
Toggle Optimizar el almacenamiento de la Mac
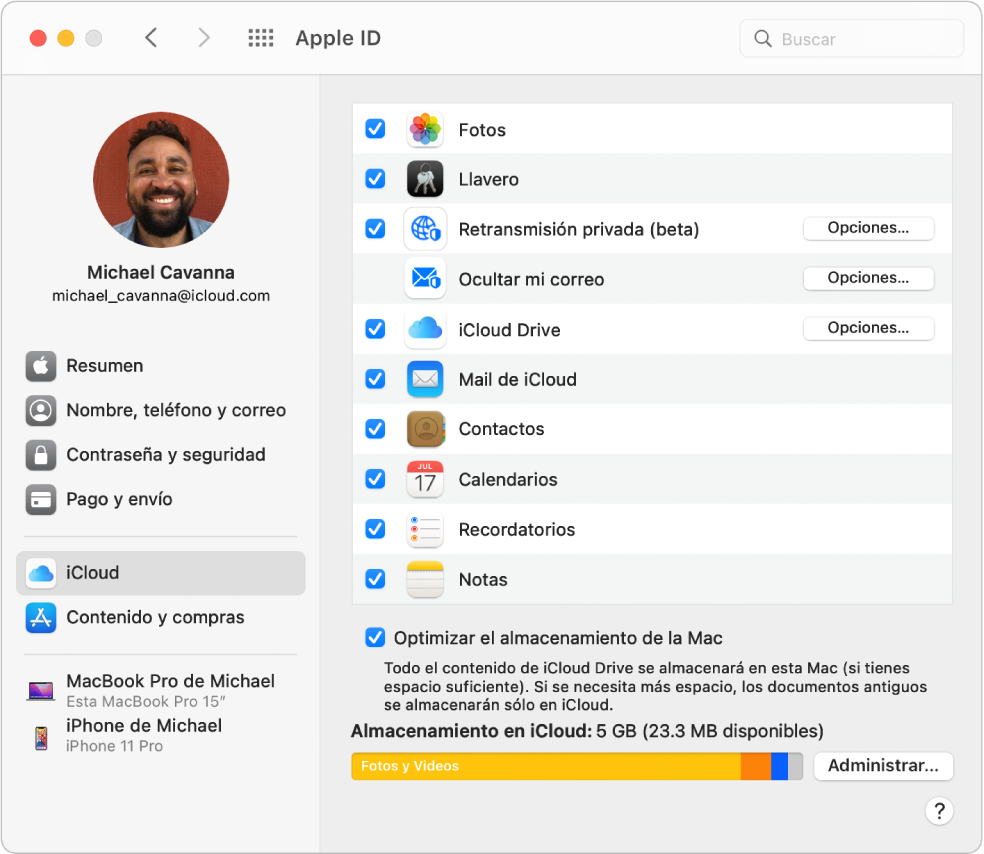coord(375,638)
